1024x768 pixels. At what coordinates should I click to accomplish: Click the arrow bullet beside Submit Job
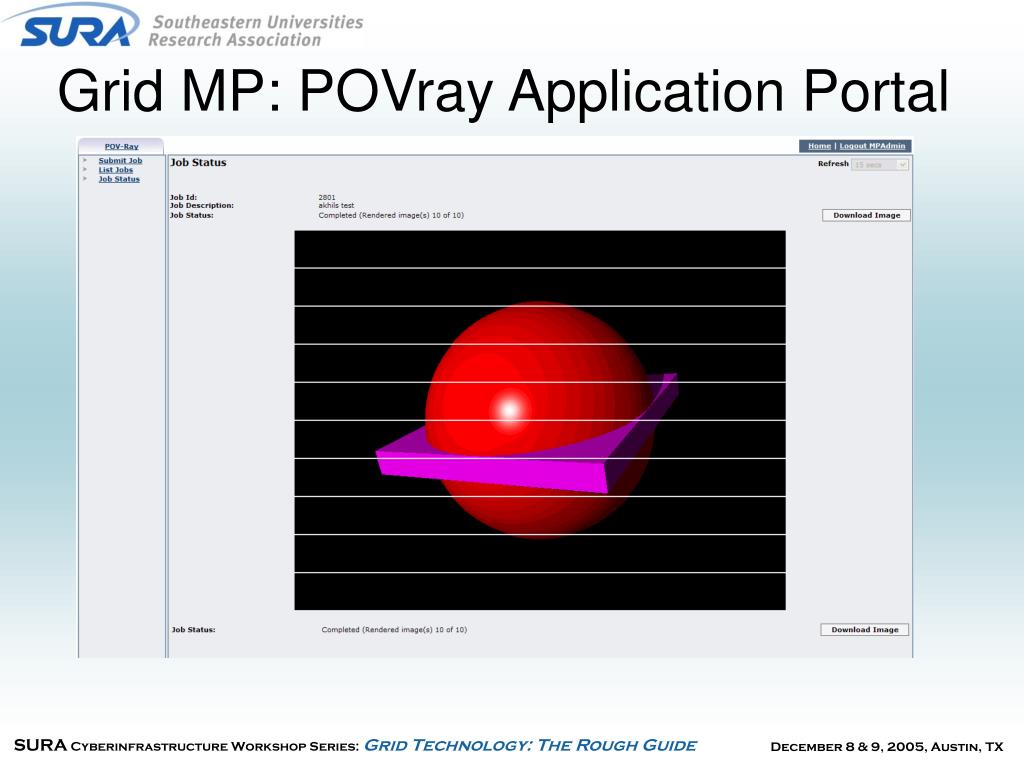click(85, 161)
